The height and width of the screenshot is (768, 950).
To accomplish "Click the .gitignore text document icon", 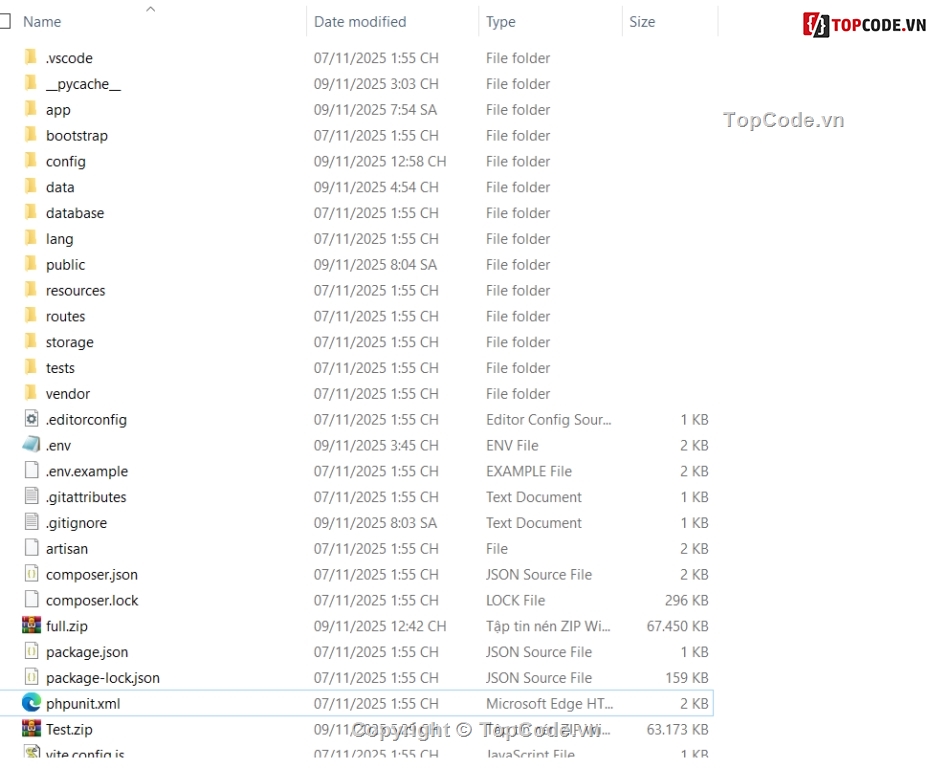I will pyautogui.click(x=31, y=522).
